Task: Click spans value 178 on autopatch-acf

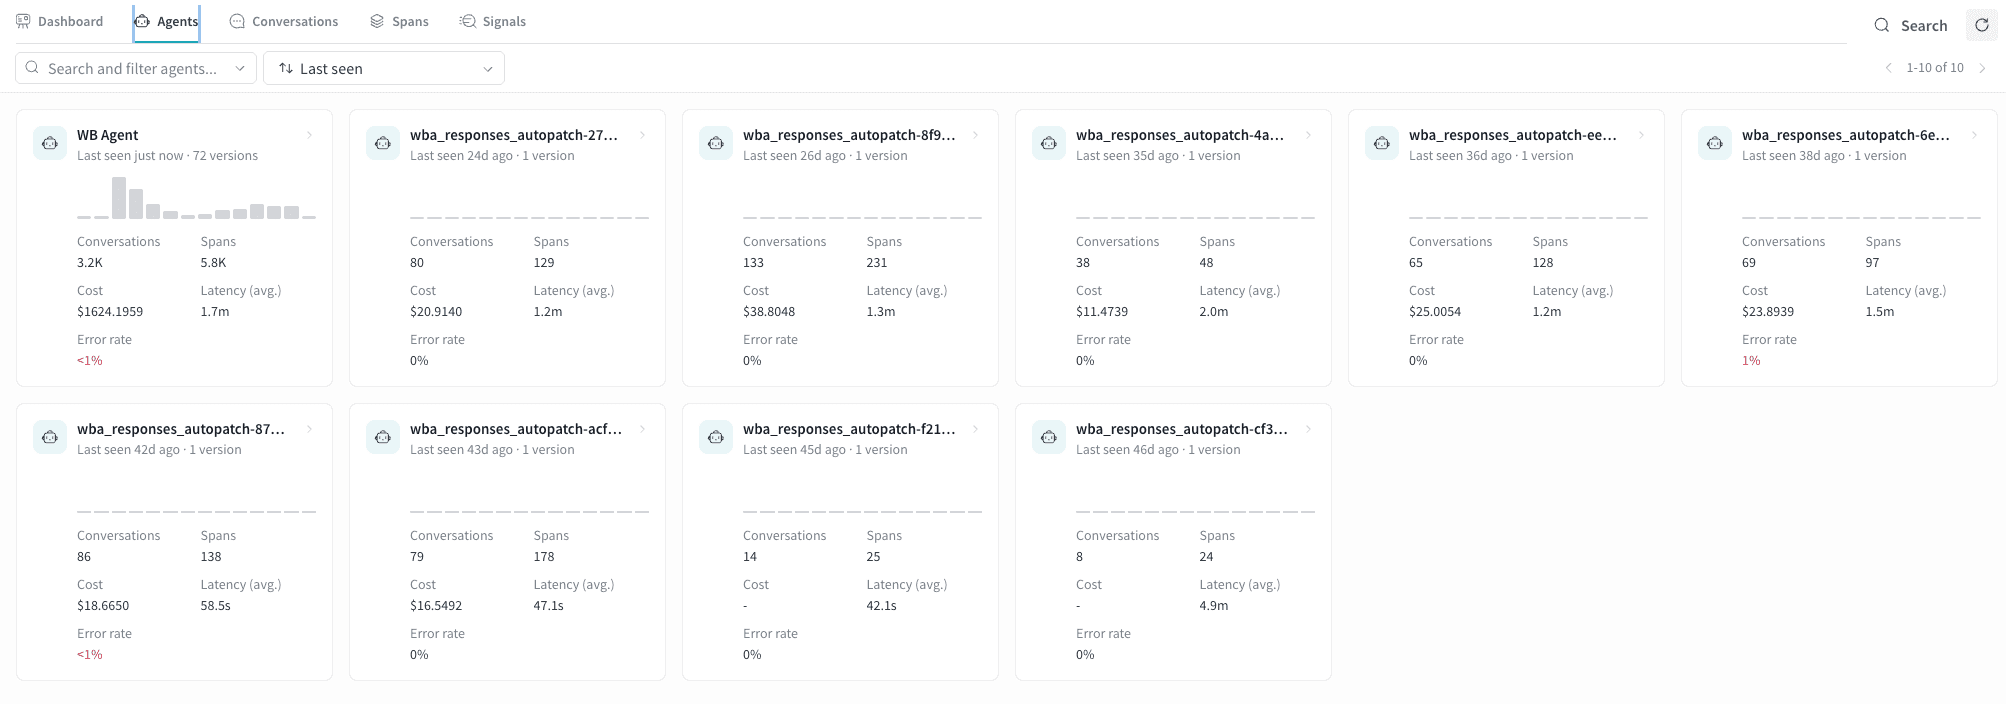Action: point(544,557)
